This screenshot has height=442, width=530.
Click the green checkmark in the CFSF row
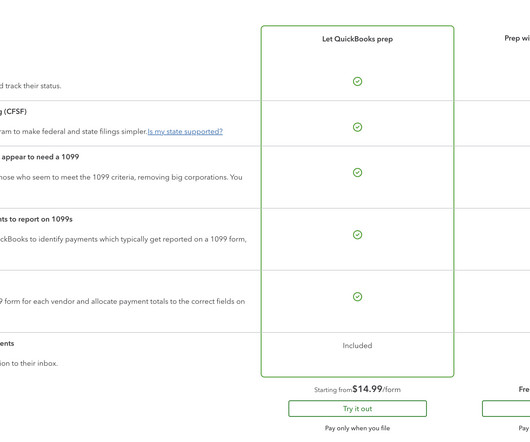(x=357, y=127)
